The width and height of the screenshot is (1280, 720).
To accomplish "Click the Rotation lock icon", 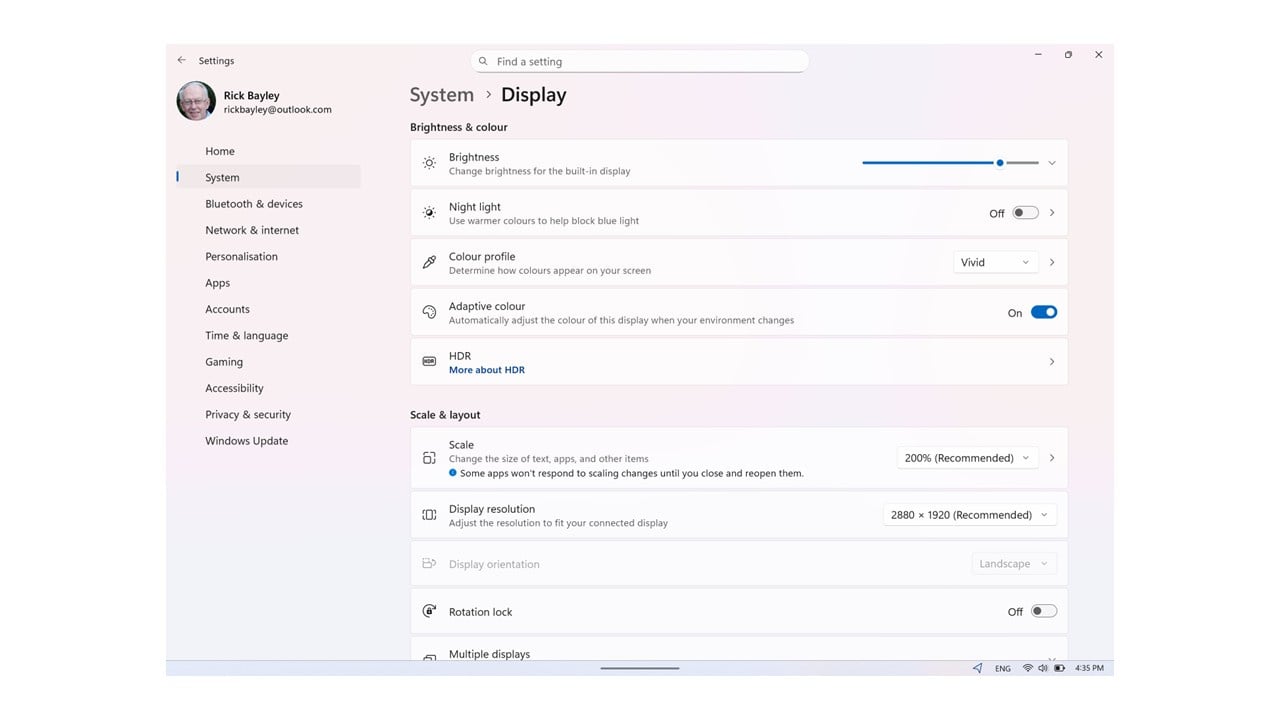I will point(429,611).
